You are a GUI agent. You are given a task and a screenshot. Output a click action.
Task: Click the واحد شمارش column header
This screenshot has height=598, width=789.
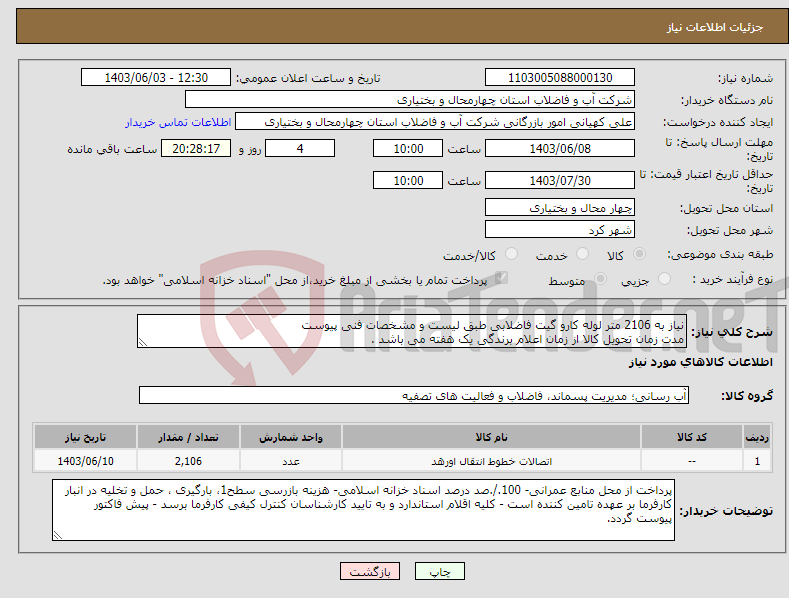[x=290, y=437]
